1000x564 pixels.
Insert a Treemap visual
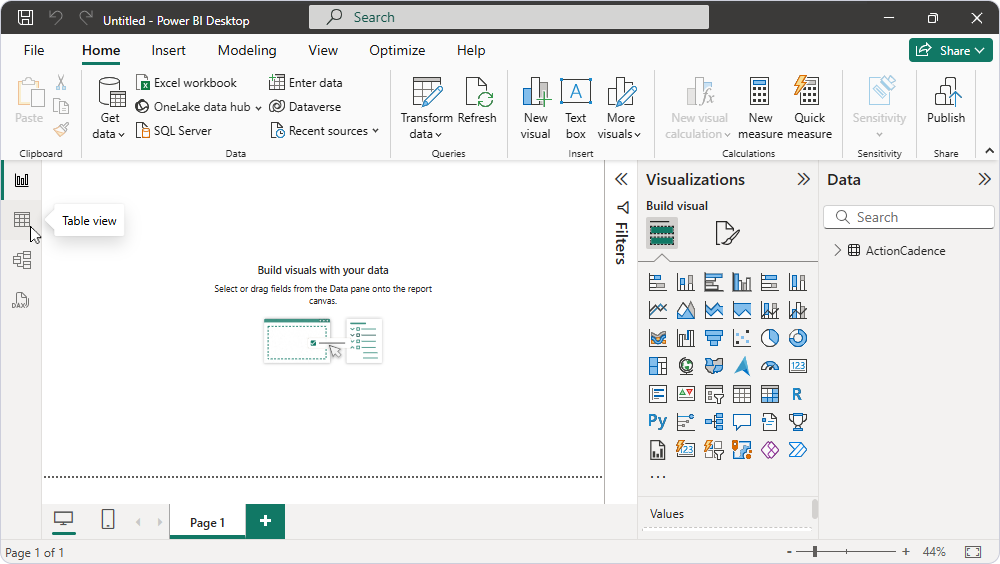point(658,366)
